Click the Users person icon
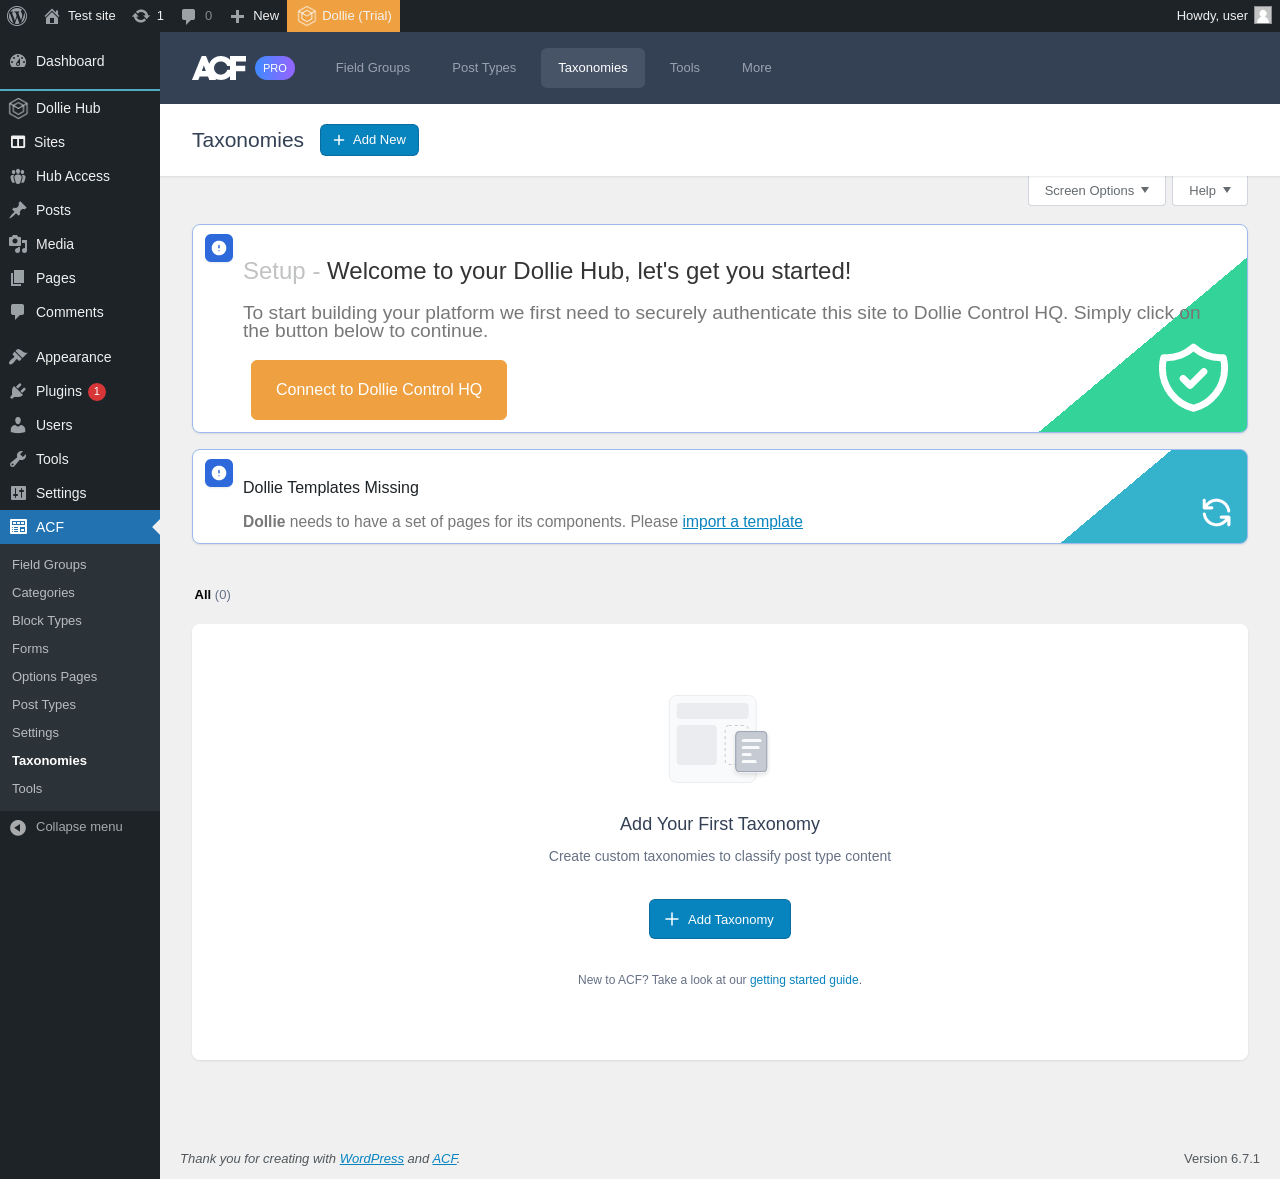The image size is (1280, 1179). click(18, 425)
